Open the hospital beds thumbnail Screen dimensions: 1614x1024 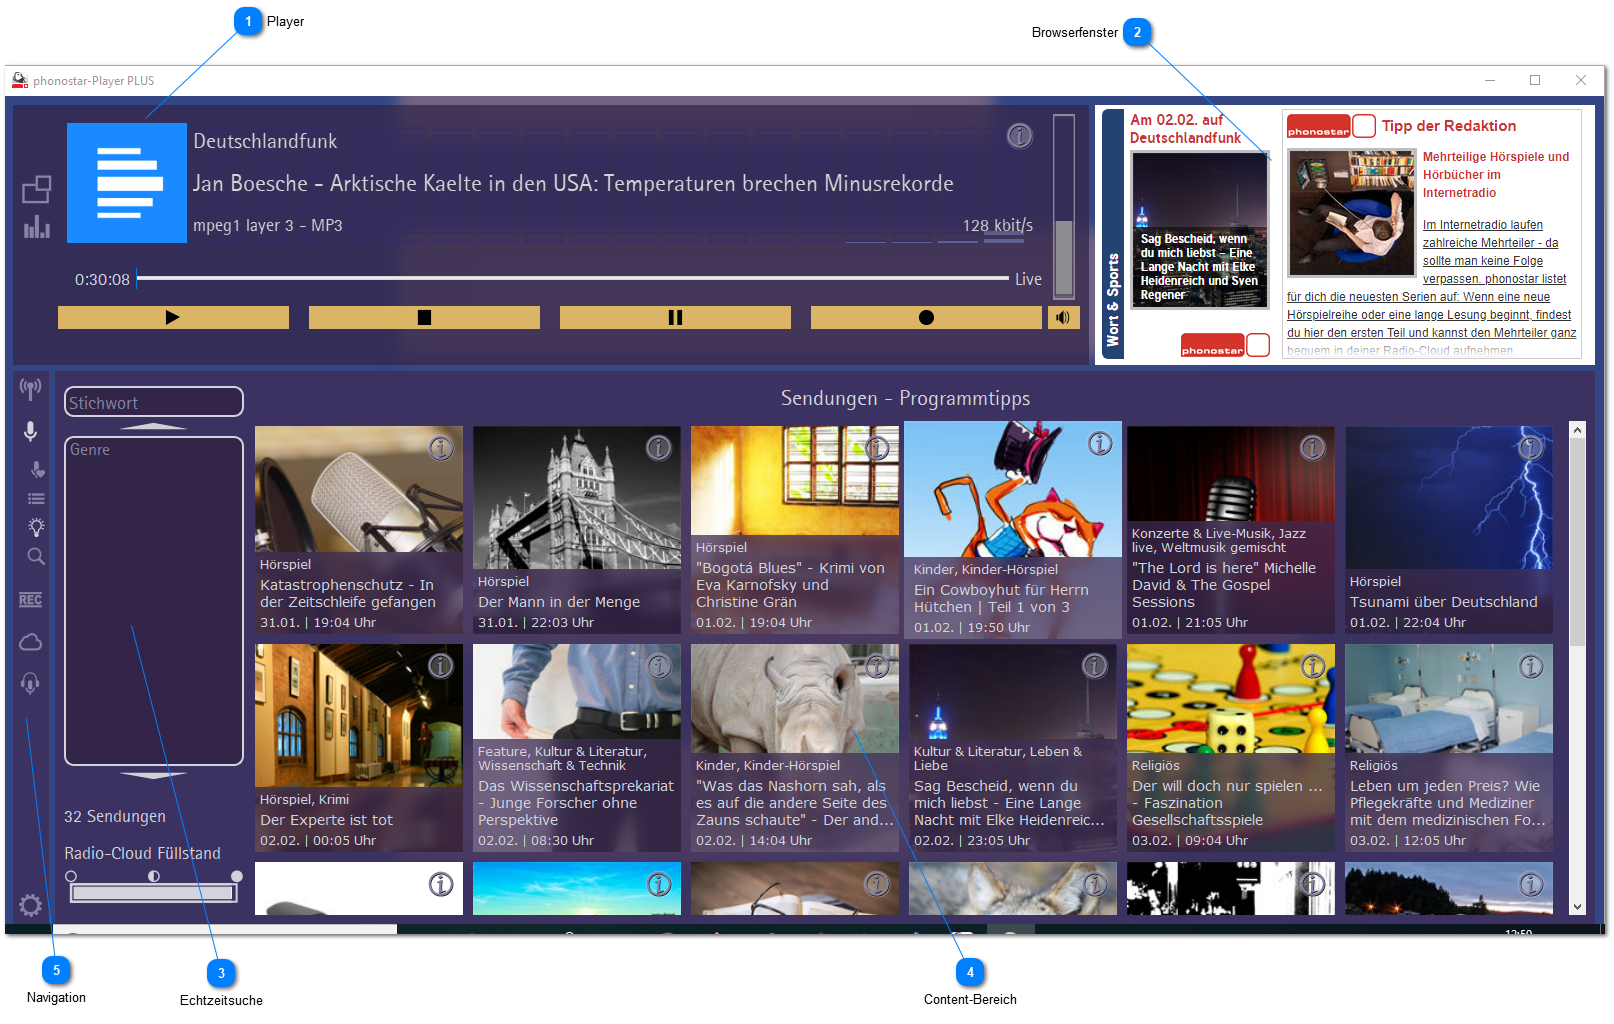click(x=1449, y=698)
